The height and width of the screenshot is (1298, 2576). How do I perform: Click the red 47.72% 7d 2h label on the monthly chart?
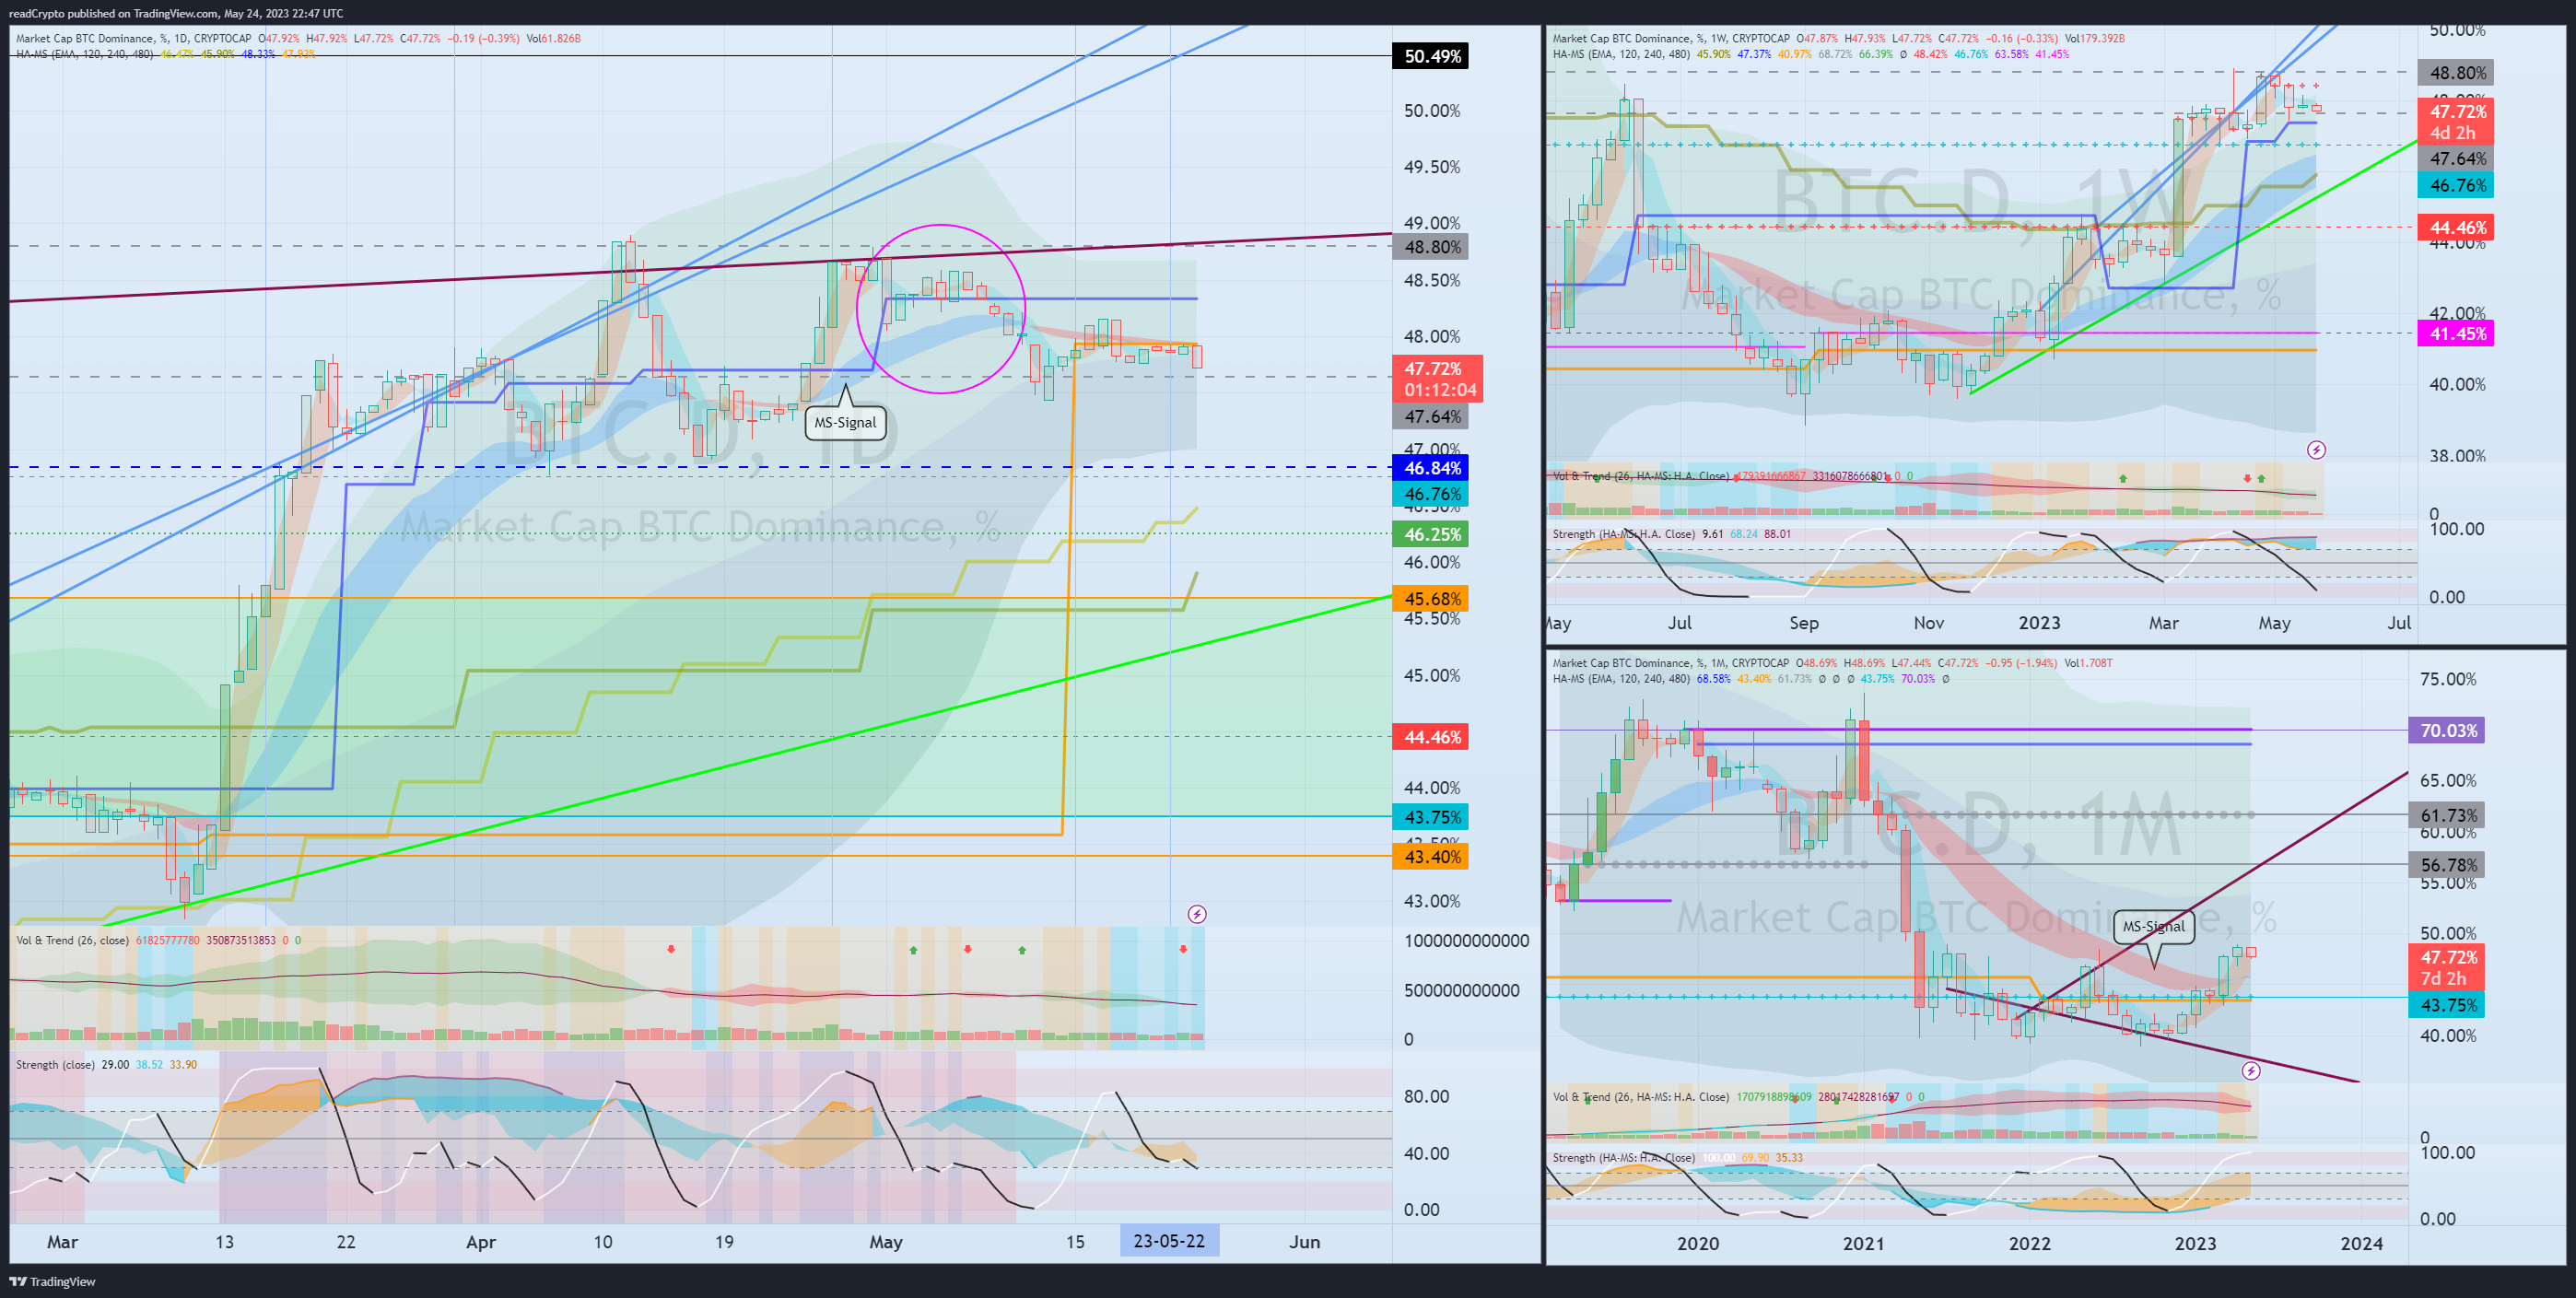[2447, 968]
